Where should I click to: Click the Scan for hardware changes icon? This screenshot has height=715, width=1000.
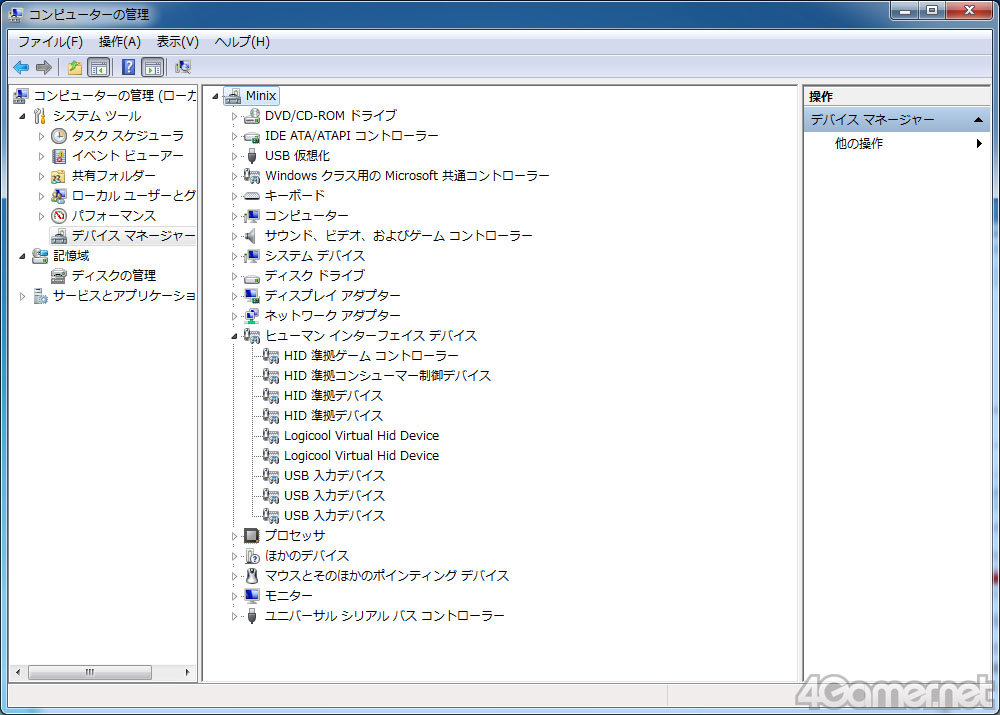[x=183, y=68]
